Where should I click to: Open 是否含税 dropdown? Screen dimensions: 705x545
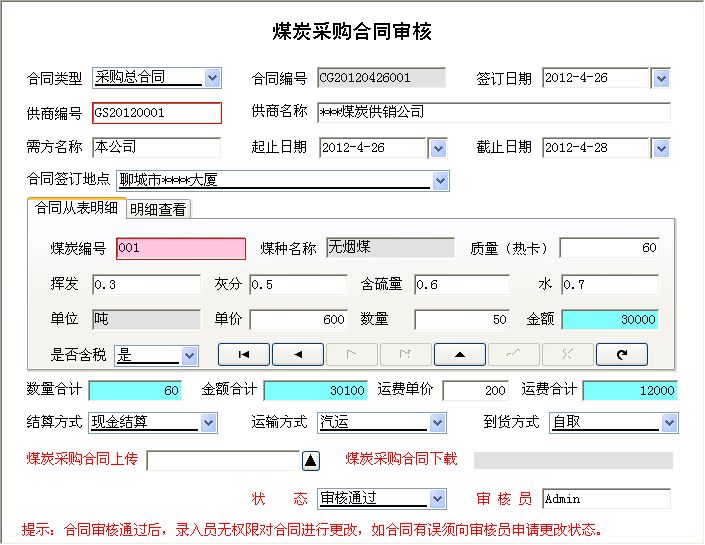coord(190,356)
